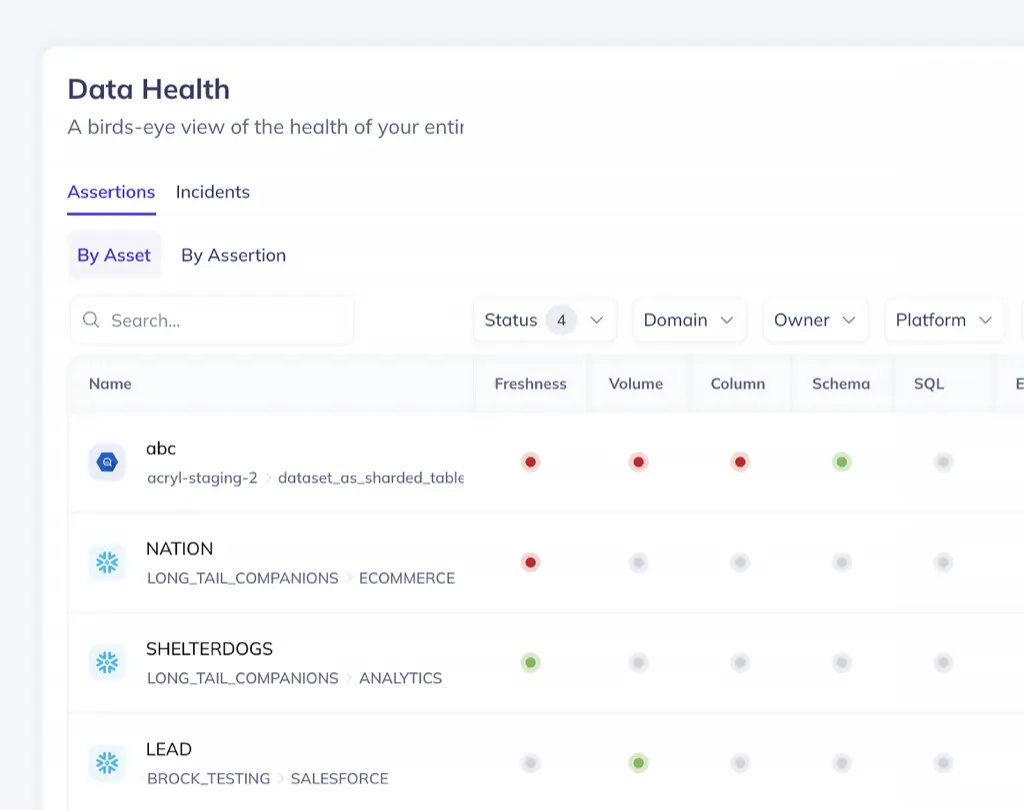The width and height of the screenshot is (1024, 810).
Task: Expand the Domain filter dropdown
Action: pyautogui.click(x=688, y=320)
